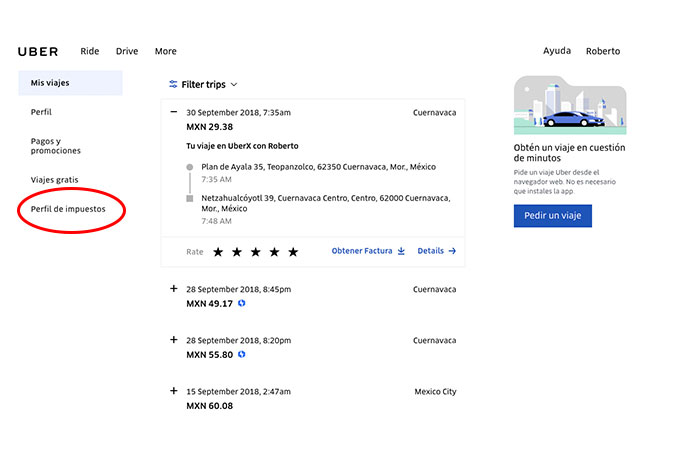Click the MXN 60.08 fare amount
Image resolution: width=680 pixels, height=471 pixels.
(x=209, y=406)
